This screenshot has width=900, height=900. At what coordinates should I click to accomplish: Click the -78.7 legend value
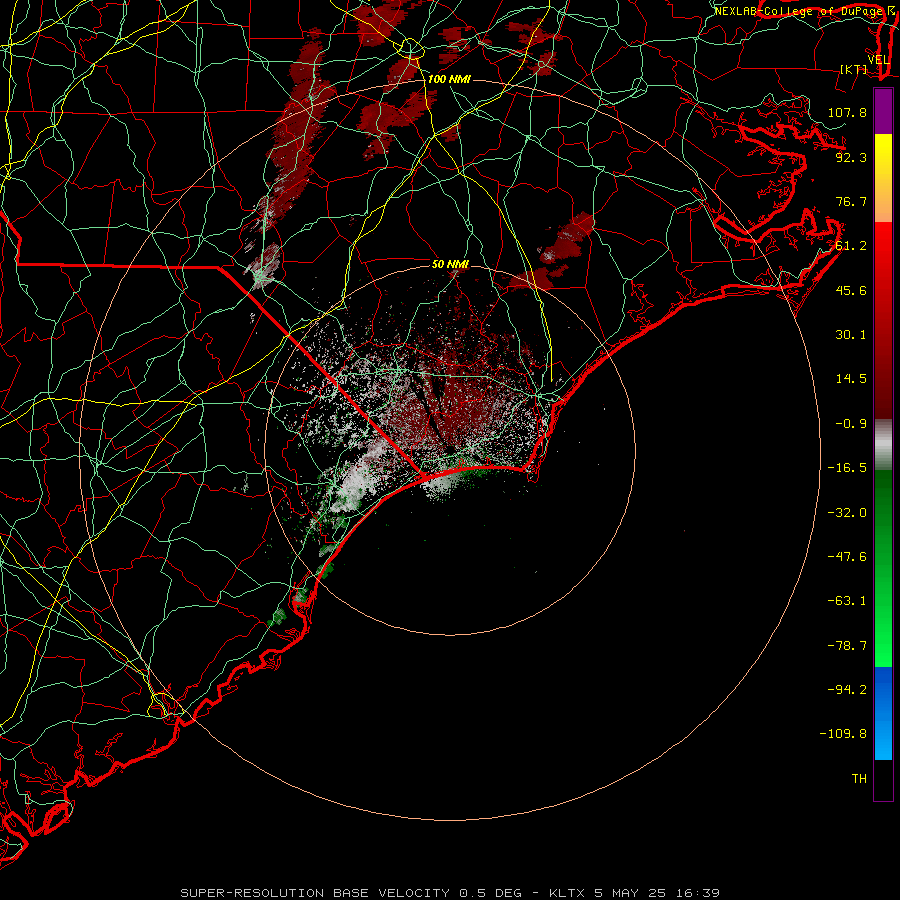click(847, 646)
